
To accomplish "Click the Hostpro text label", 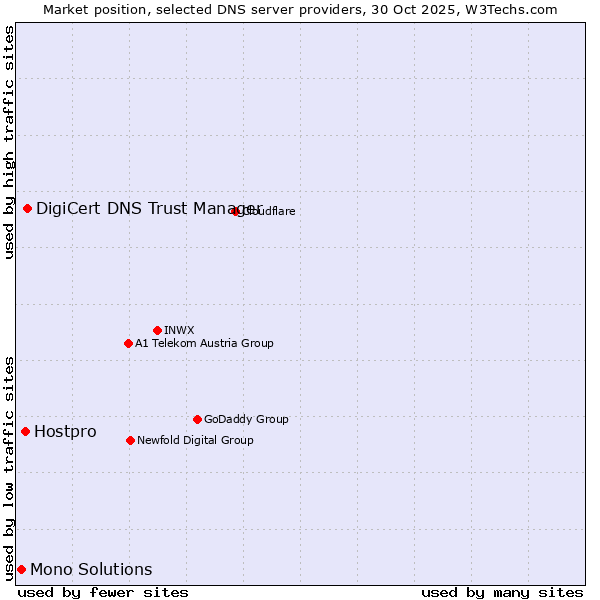I will pyautogui.click(x=65, y=431).
